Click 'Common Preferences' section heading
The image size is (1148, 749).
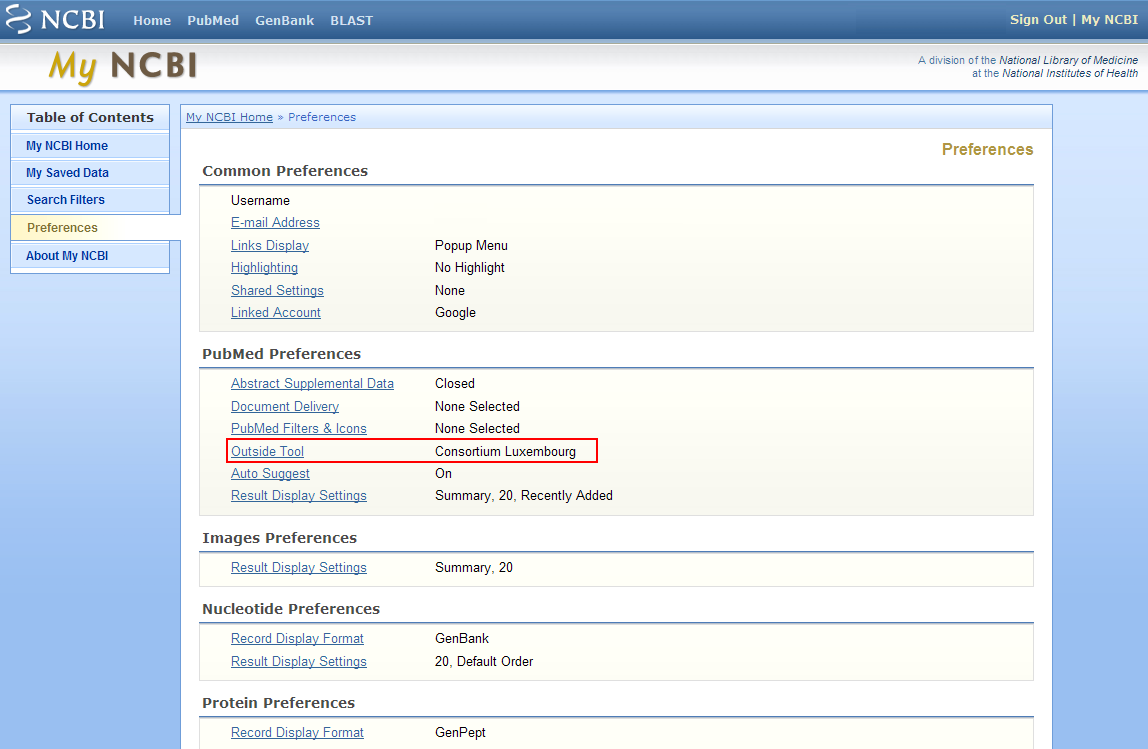pyautogui.click(x=285, y=171)
